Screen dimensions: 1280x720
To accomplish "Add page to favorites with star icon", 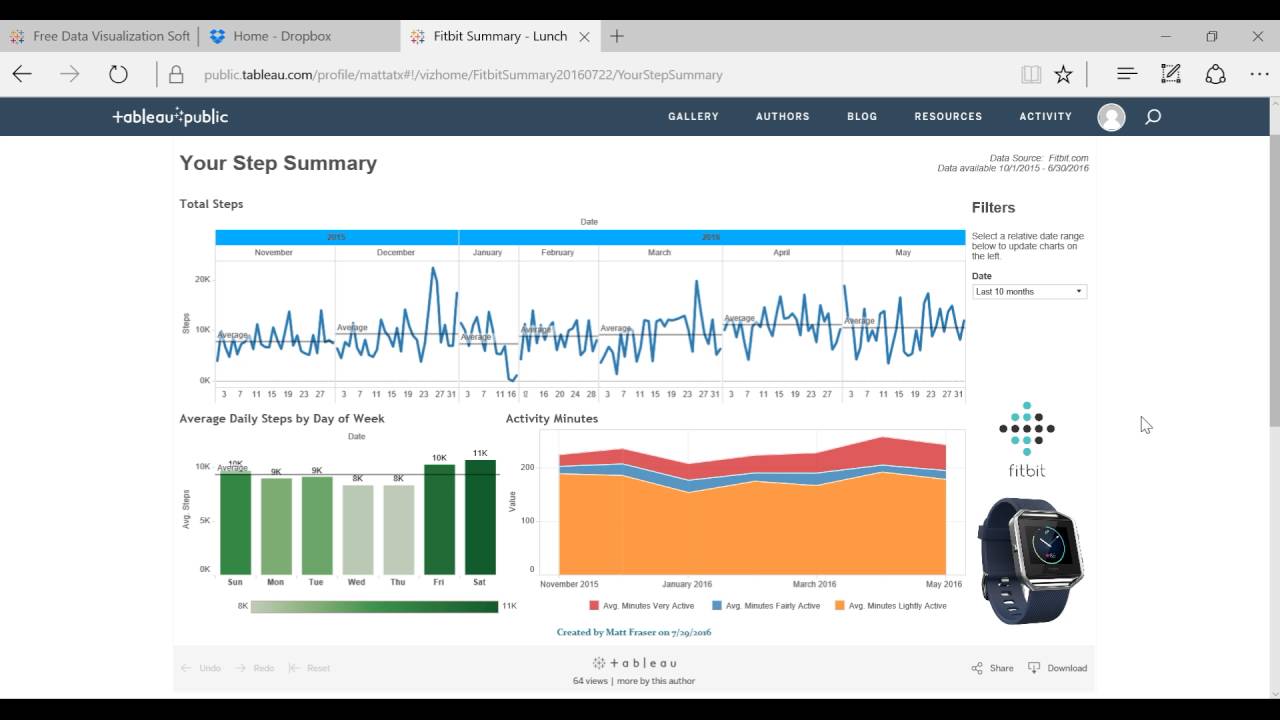I will (1063, 74).
